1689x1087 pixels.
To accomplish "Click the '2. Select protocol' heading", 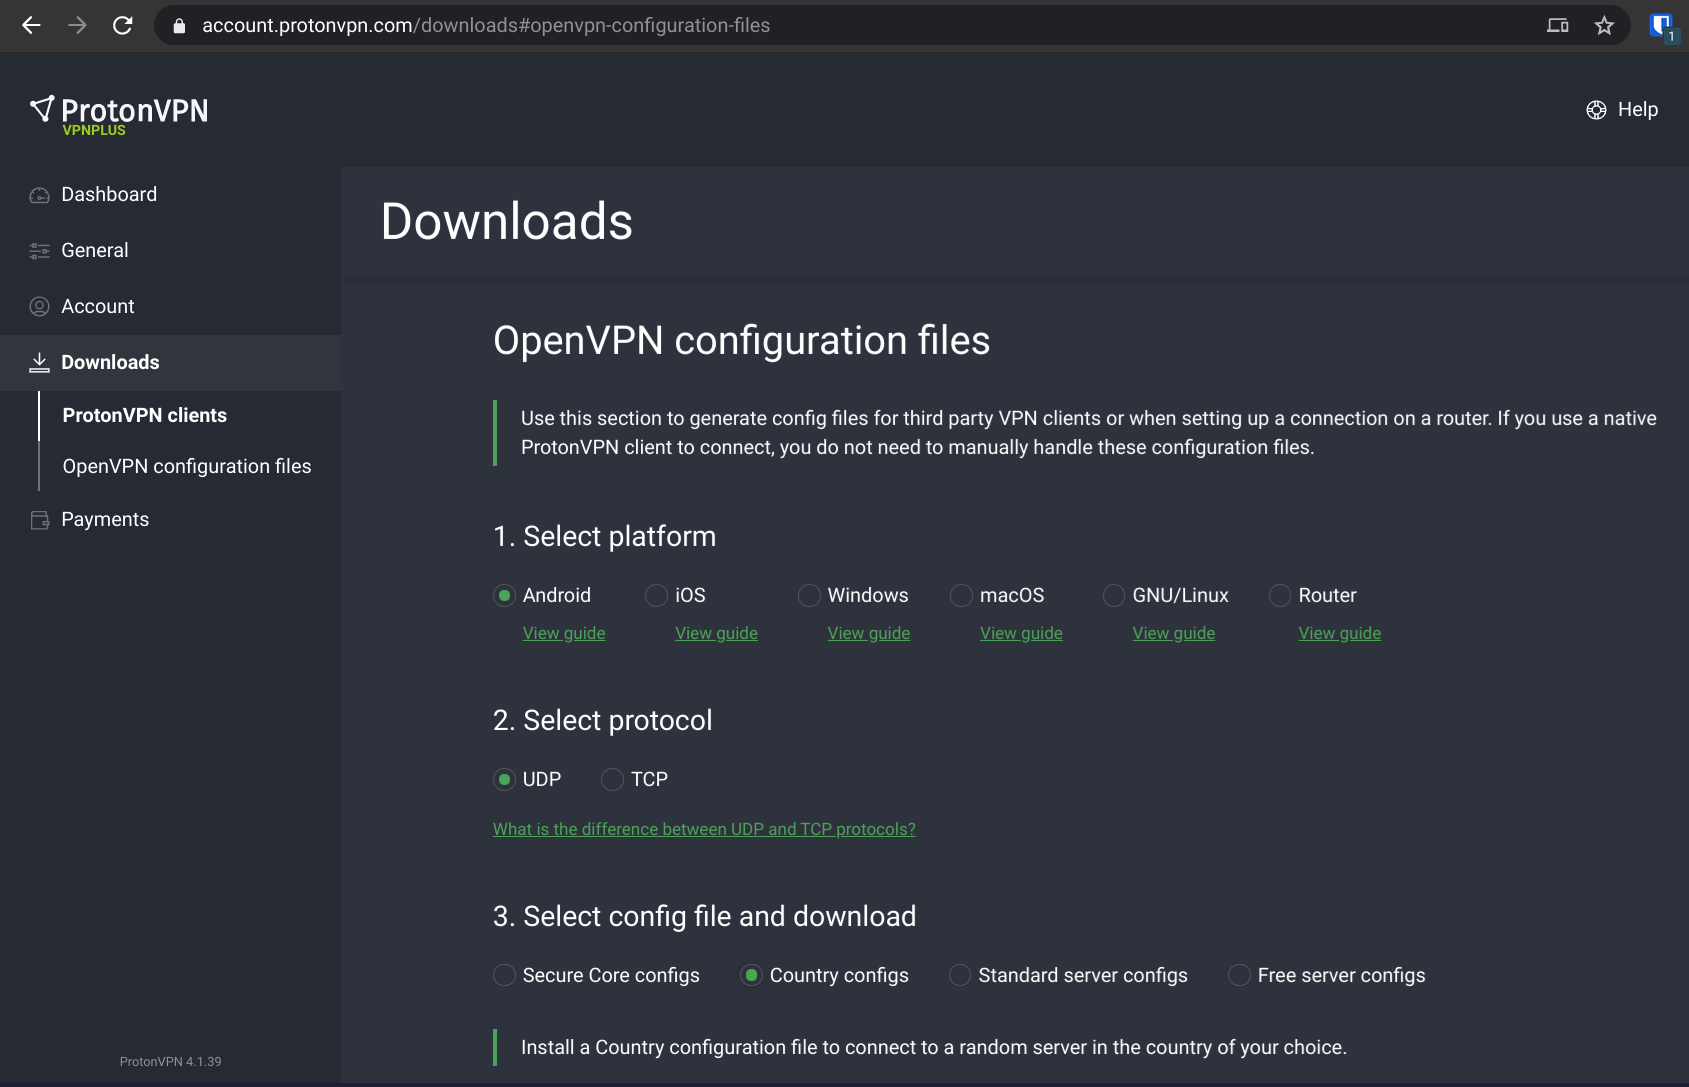I will (x=603, y=721).
